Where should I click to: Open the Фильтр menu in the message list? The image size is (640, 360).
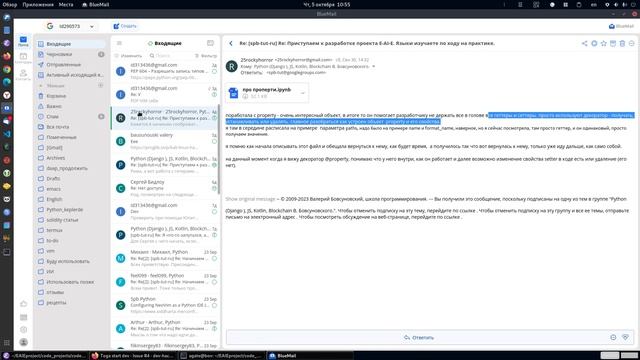point(206,56)
